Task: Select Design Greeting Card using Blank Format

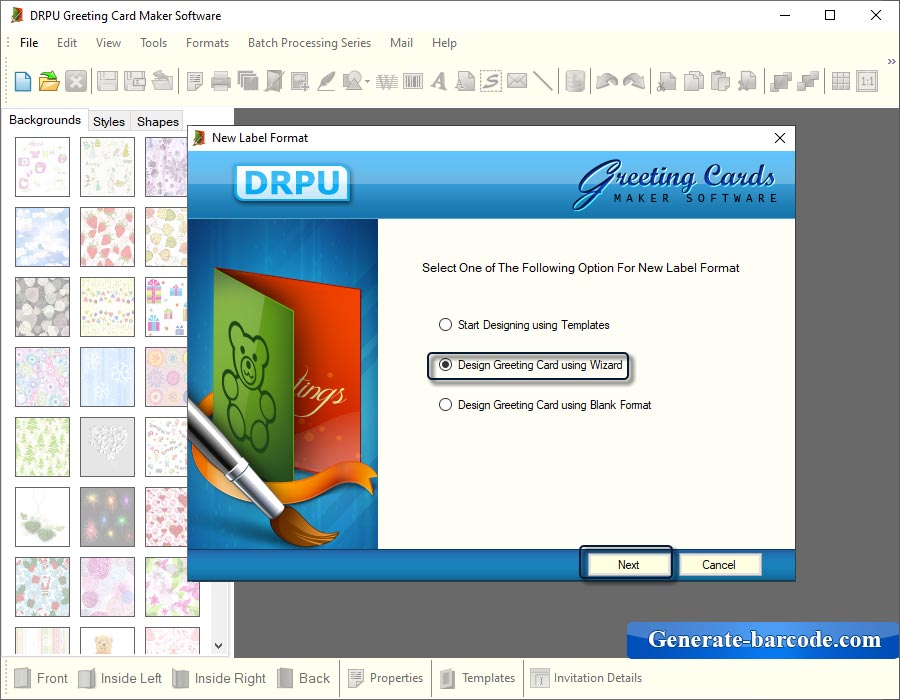Action: [x=545, y=405]
